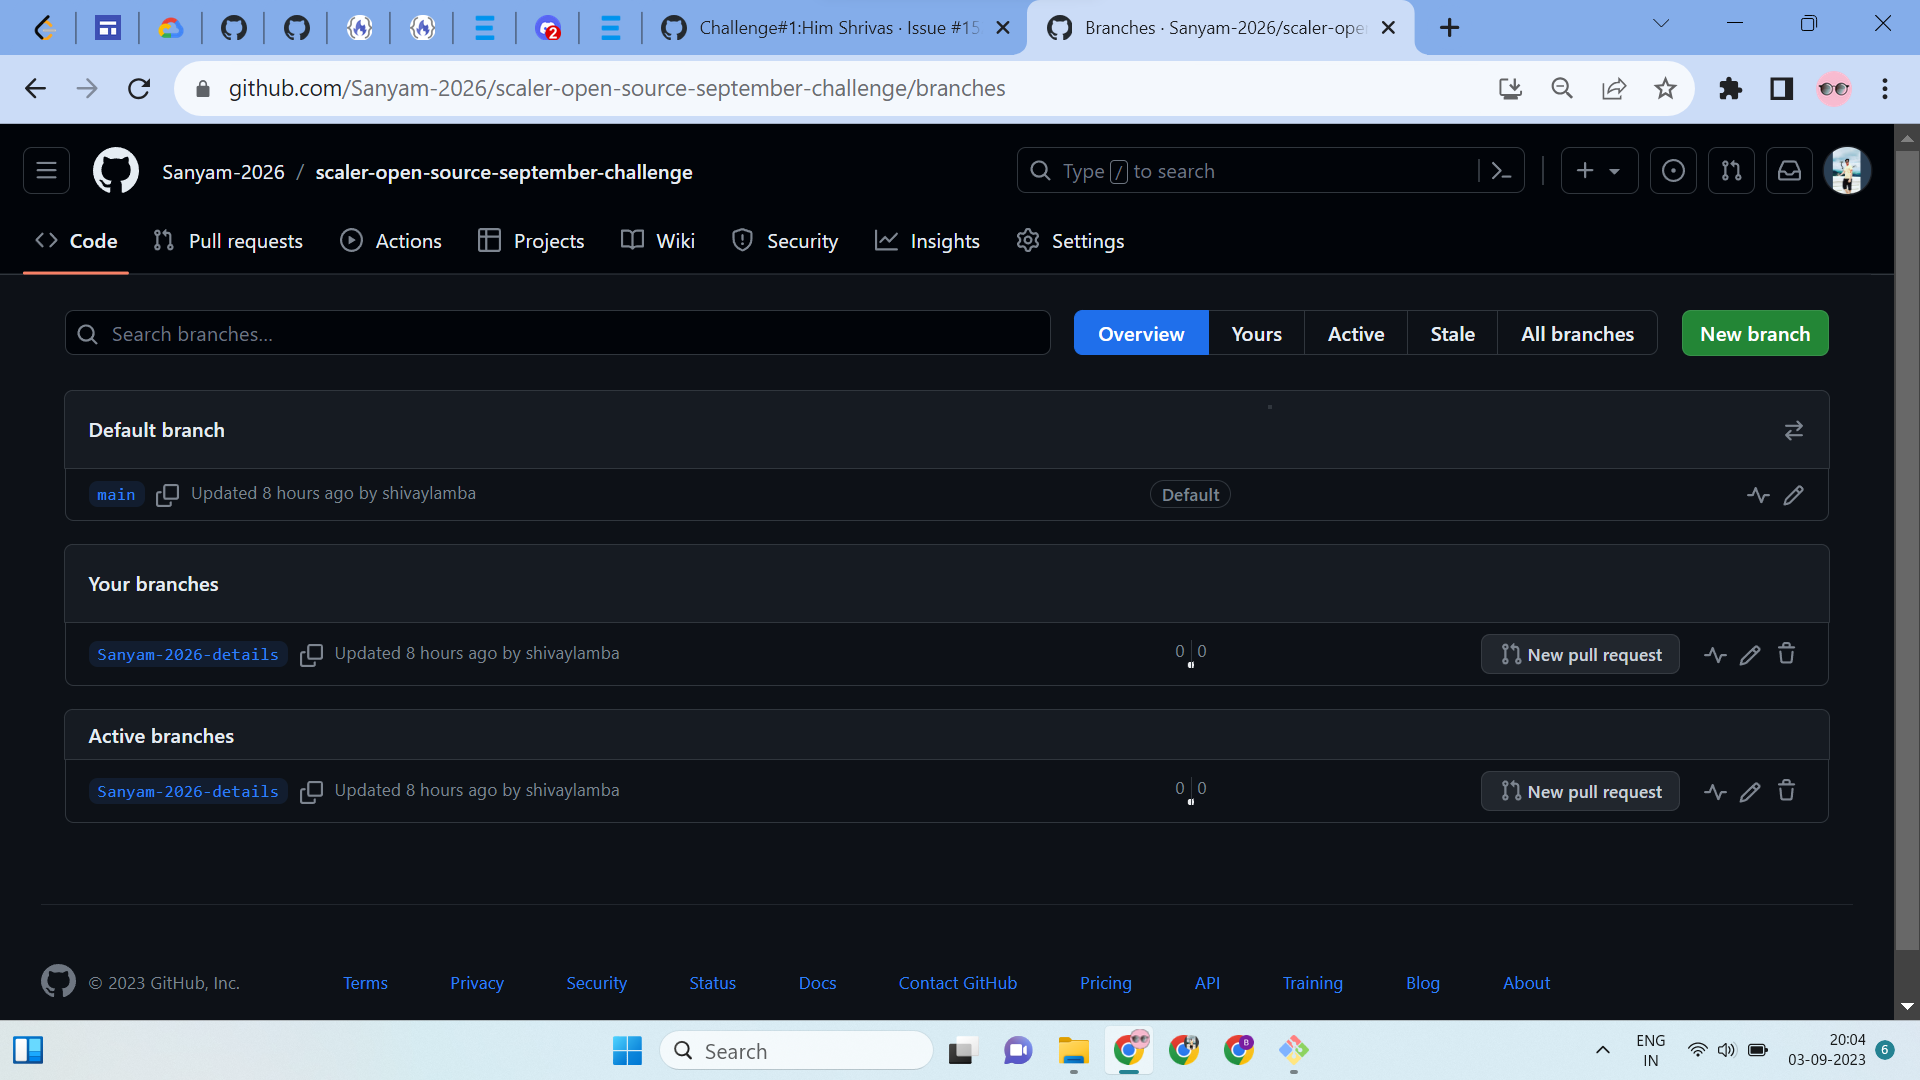Switch to the Actions tab
1920x1080 pixels.
(x=390, y=240)
